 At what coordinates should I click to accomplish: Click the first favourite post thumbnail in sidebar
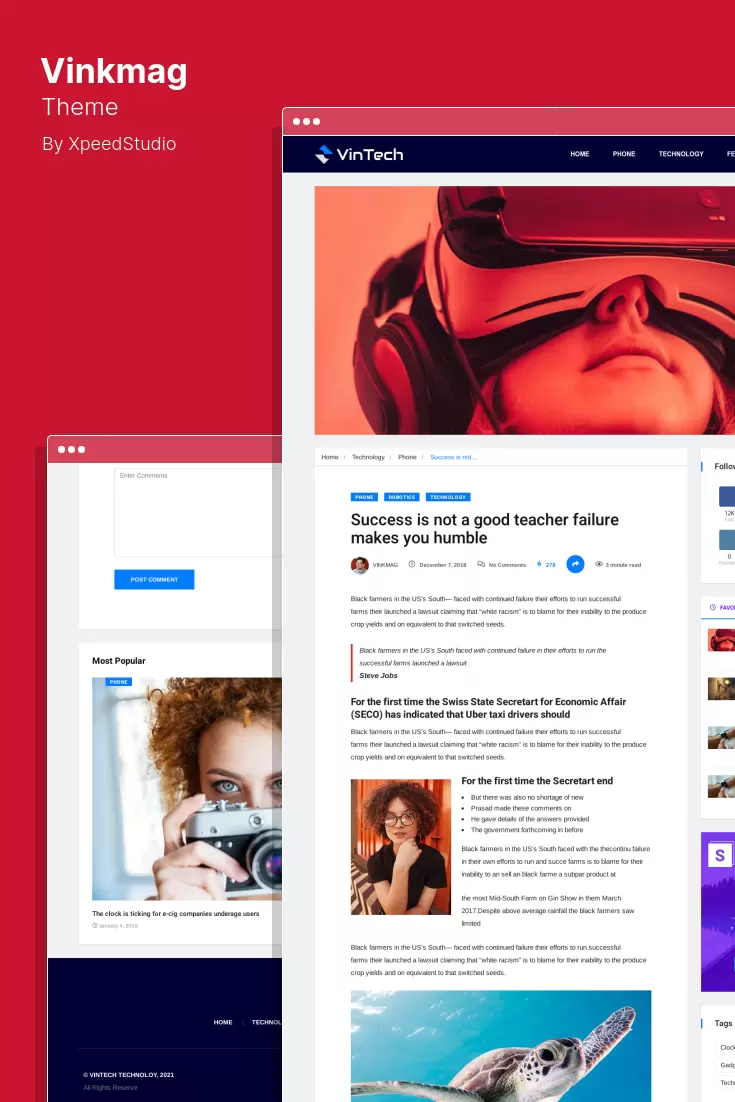pos(721,640)
